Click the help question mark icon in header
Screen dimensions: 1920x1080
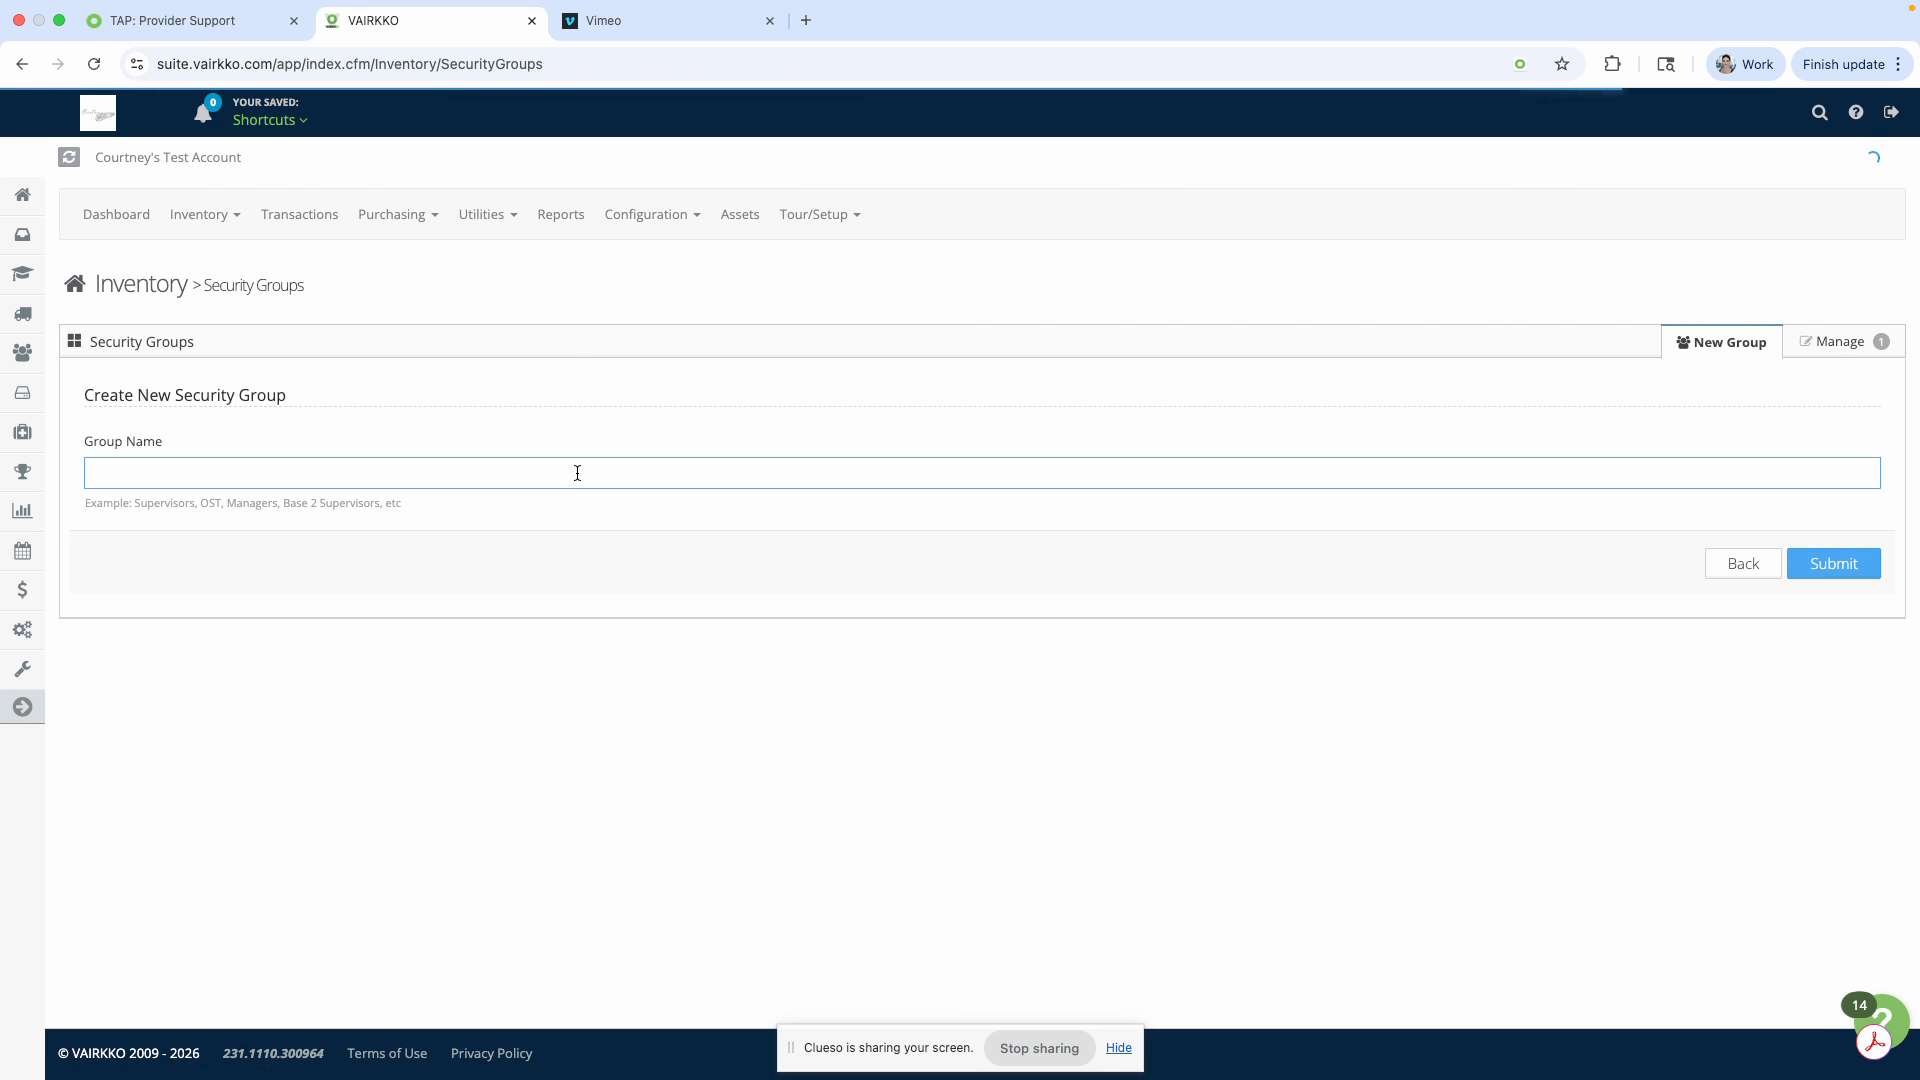[1856, 112]
